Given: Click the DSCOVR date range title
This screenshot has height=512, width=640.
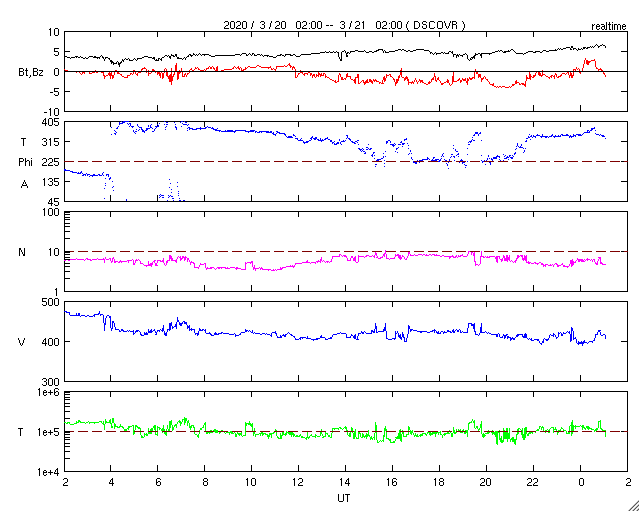Looking at the screenshot, I should tap(344, 25).
